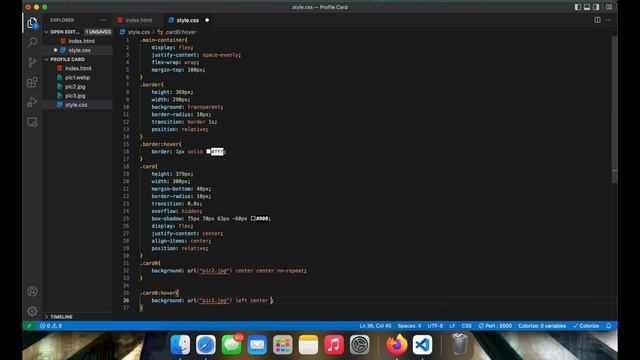Open the Spaces: 4 indentation selector
Viewport: 640px width, 360px height.
coord(409,326)
